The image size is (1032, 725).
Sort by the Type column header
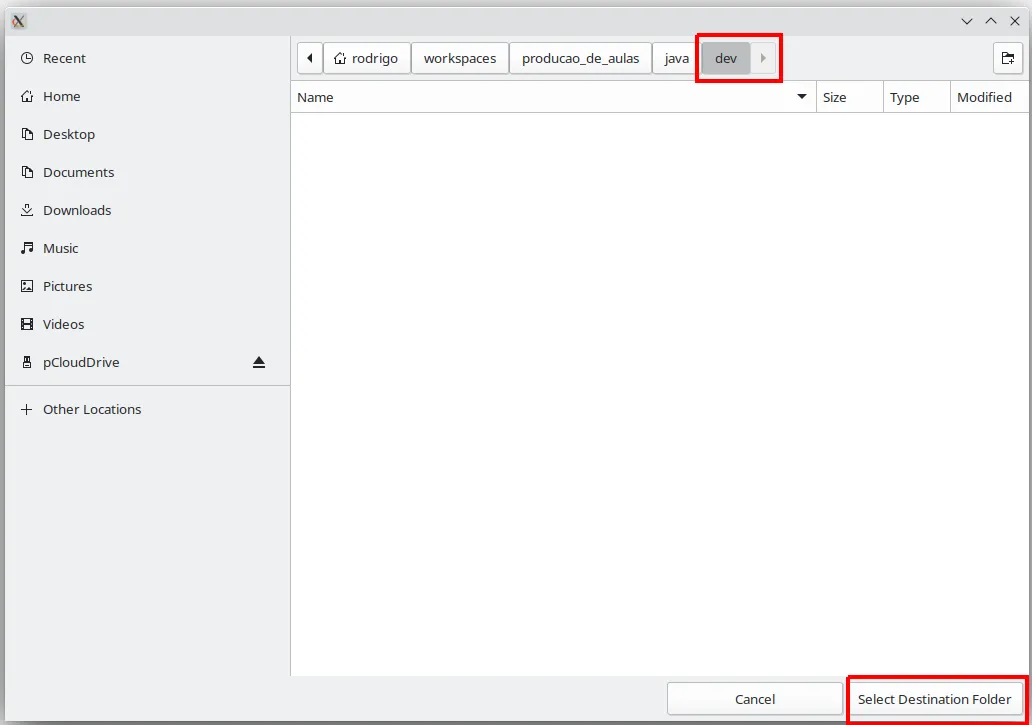point(917,97)
